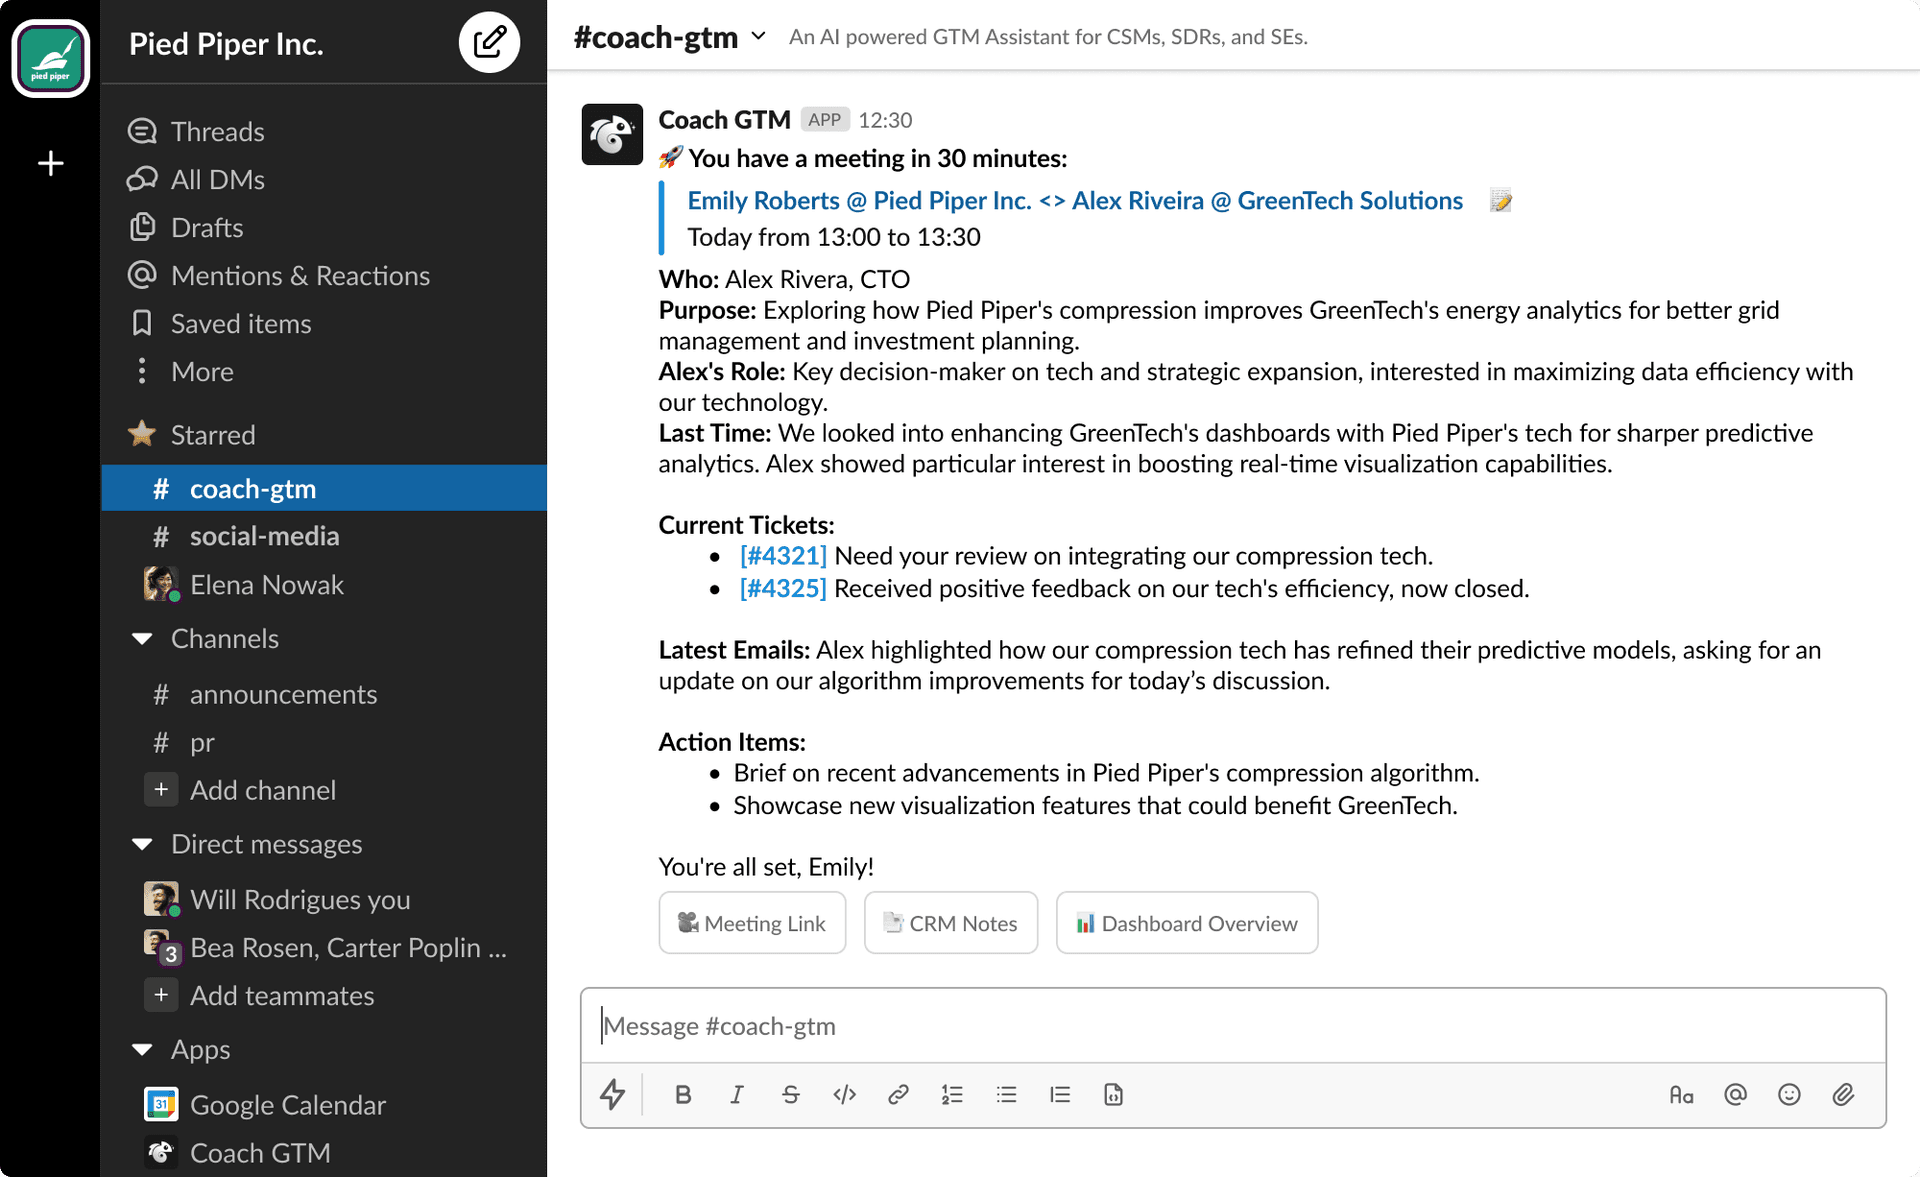Mention someone with the @ icon

coord(1735,1094)
